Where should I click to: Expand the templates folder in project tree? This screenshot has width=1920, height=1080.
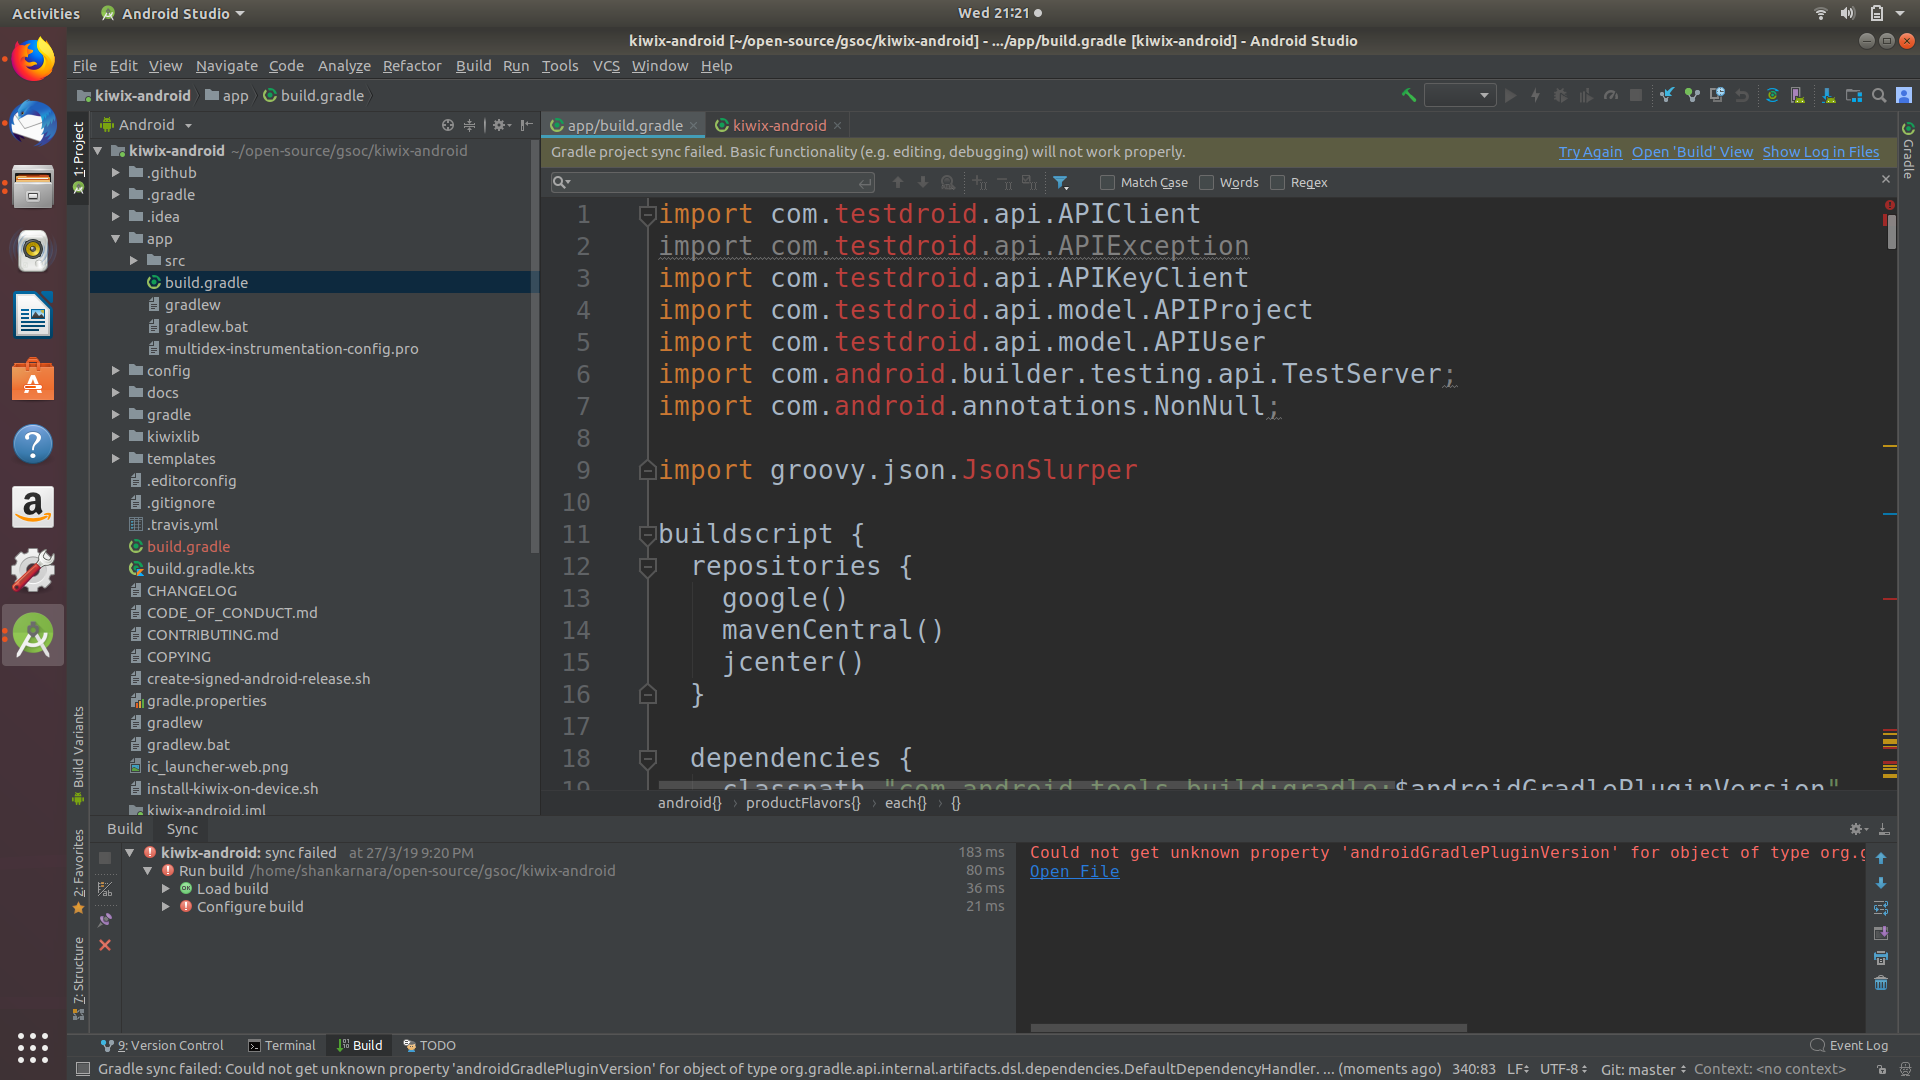[x=116, y=459]
